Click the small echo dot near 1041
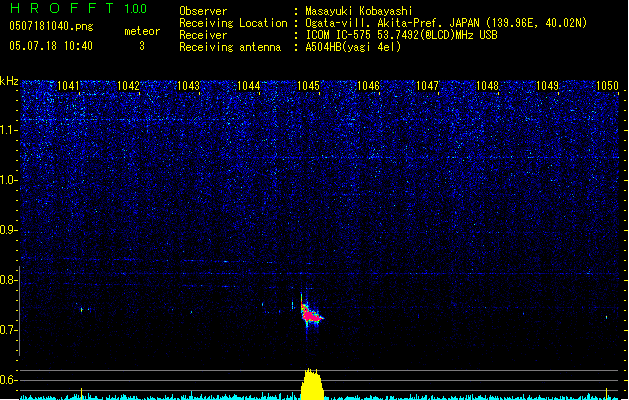The image size is (629, 400). click(x=81, y=310)
